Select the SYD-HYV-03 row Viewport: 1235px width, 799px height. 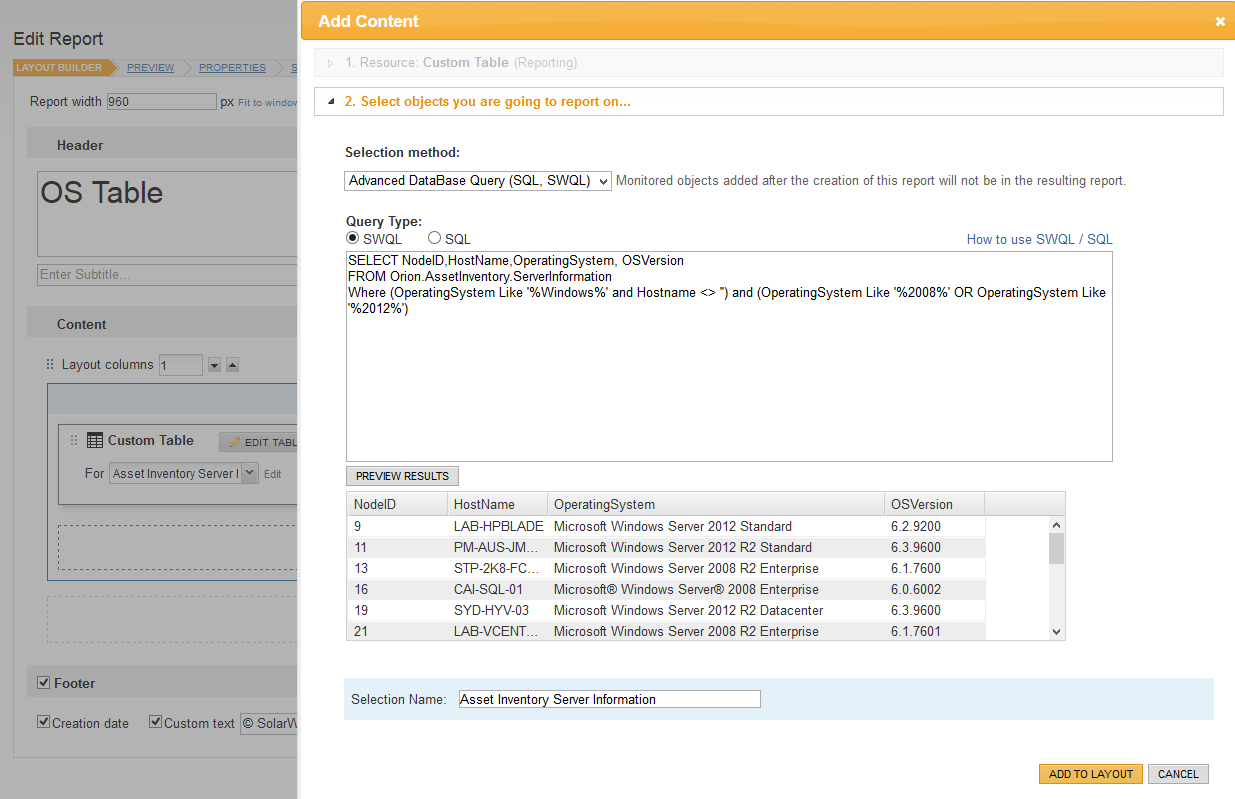coord(666,610)
